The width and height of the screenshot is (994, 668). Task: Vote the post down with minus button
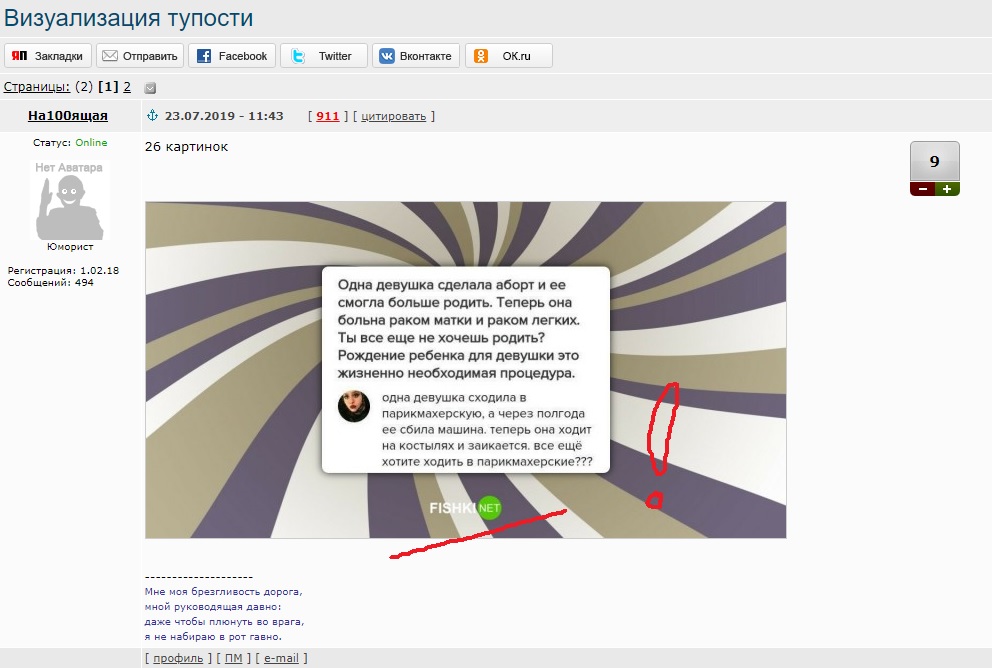(x=922, y=189)
